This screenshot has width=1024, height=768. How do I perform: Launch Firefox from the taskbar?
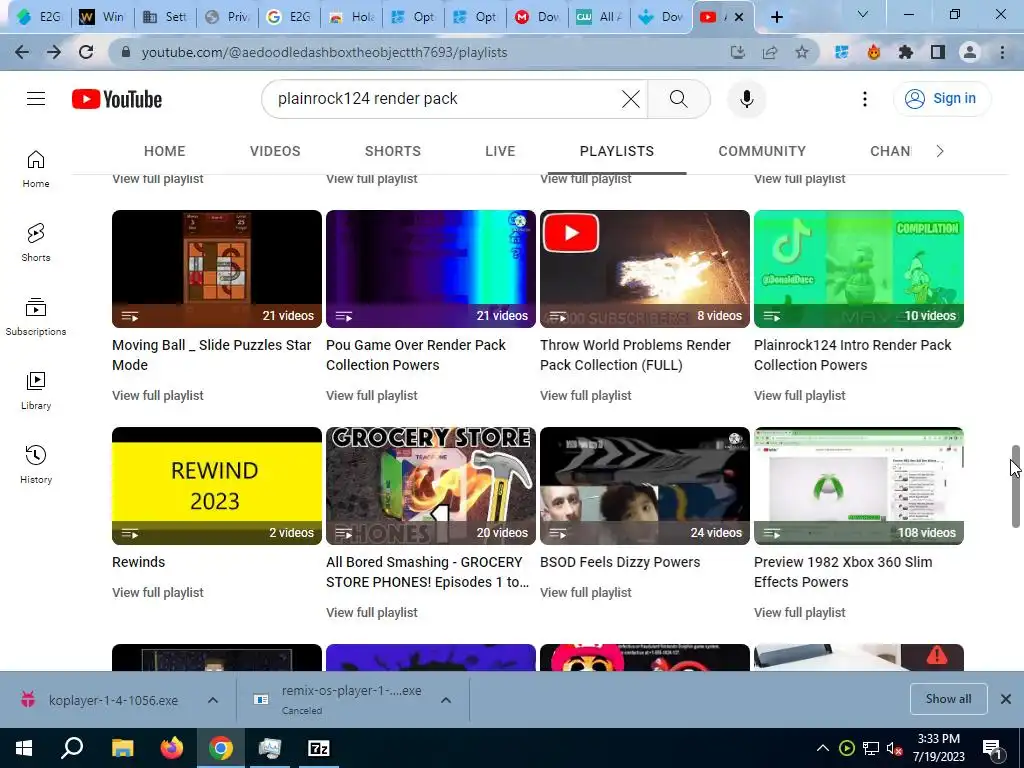coord(172,748)
